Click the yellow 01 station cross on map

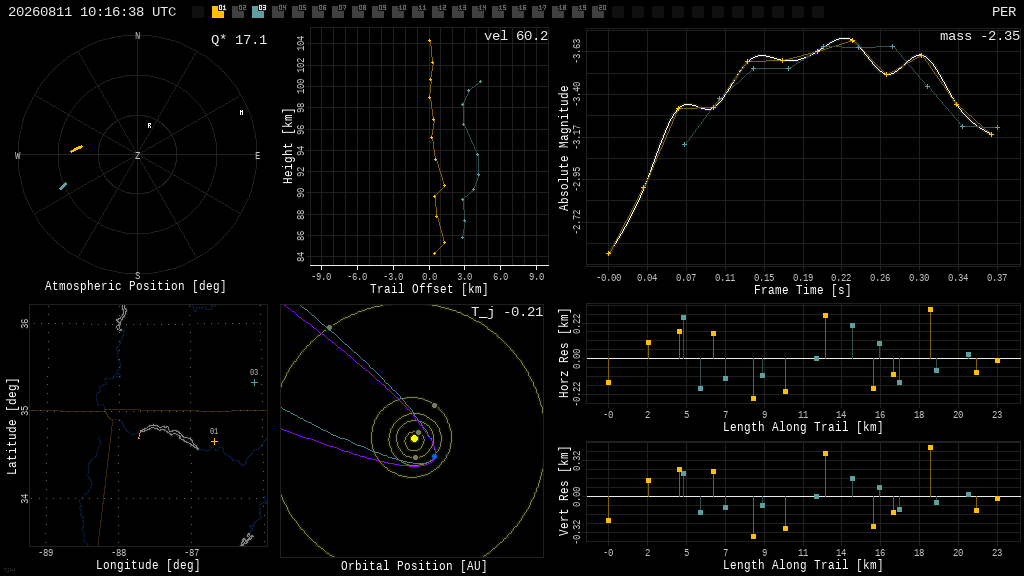214,441
